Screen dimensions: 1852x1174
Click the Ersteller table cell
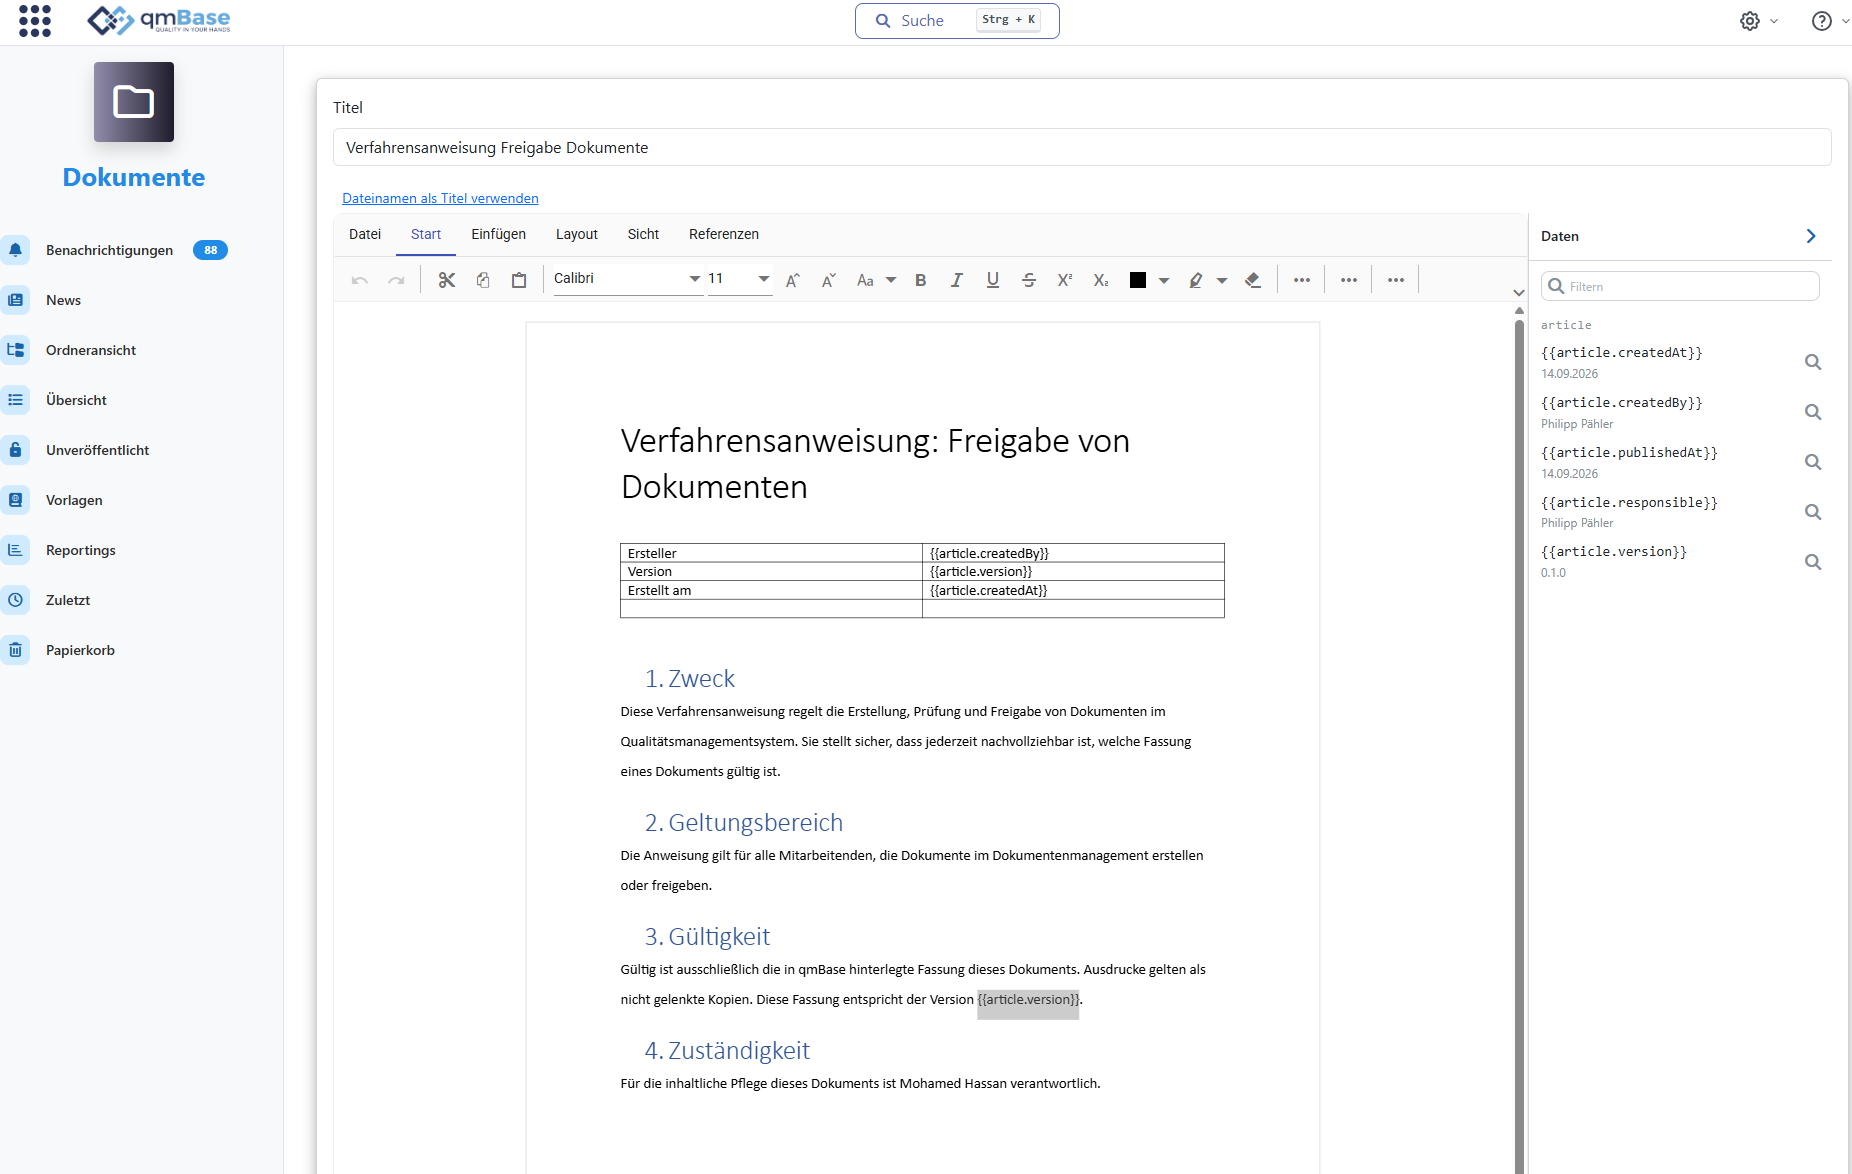tap(771, 553)
